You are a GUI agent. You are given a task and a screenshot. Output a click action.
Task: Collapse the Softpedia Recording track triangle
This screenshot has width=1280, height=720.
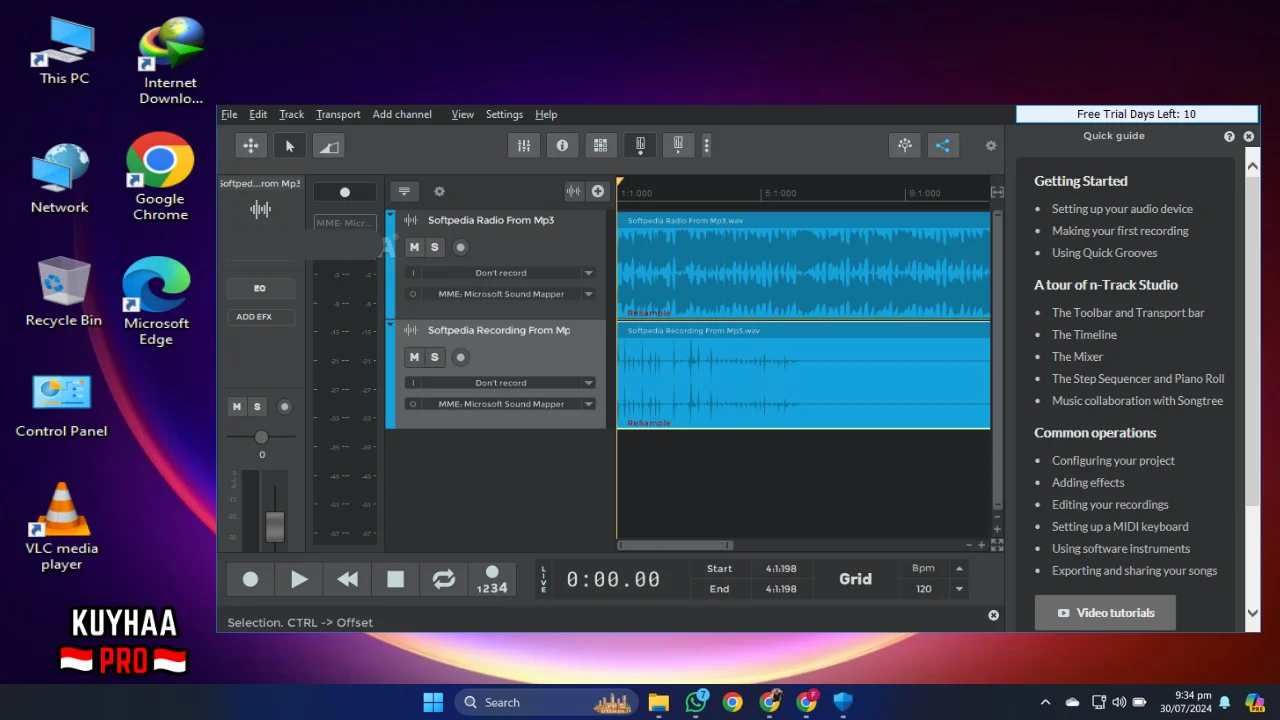coord(391,325)
